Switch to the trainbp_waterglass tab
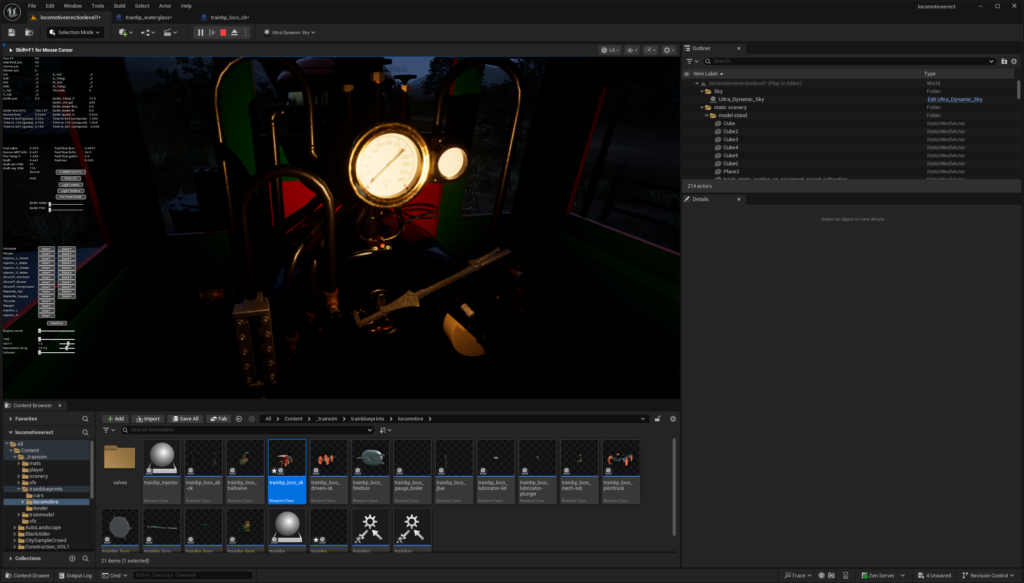 tap(147, 18)
